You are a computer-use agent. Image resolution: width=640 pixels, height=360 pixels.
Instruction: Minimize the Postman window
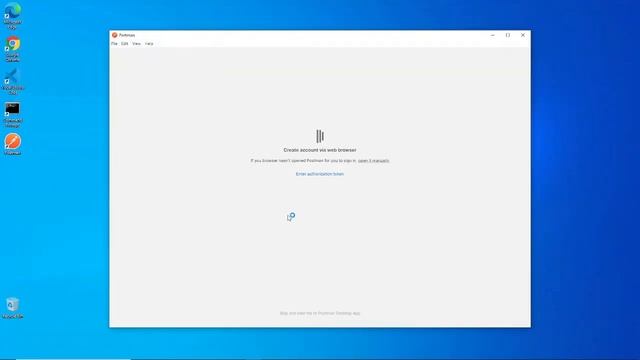tap(493, 35)
